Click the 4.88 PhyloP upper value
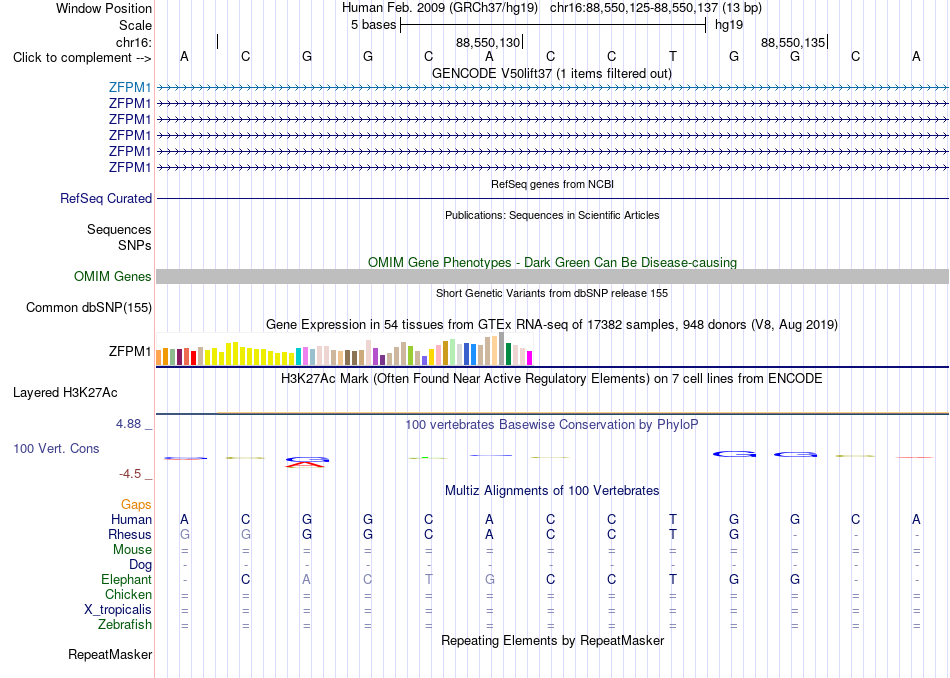The height and width of the screenshot is (678, 950). pos(128,424)
